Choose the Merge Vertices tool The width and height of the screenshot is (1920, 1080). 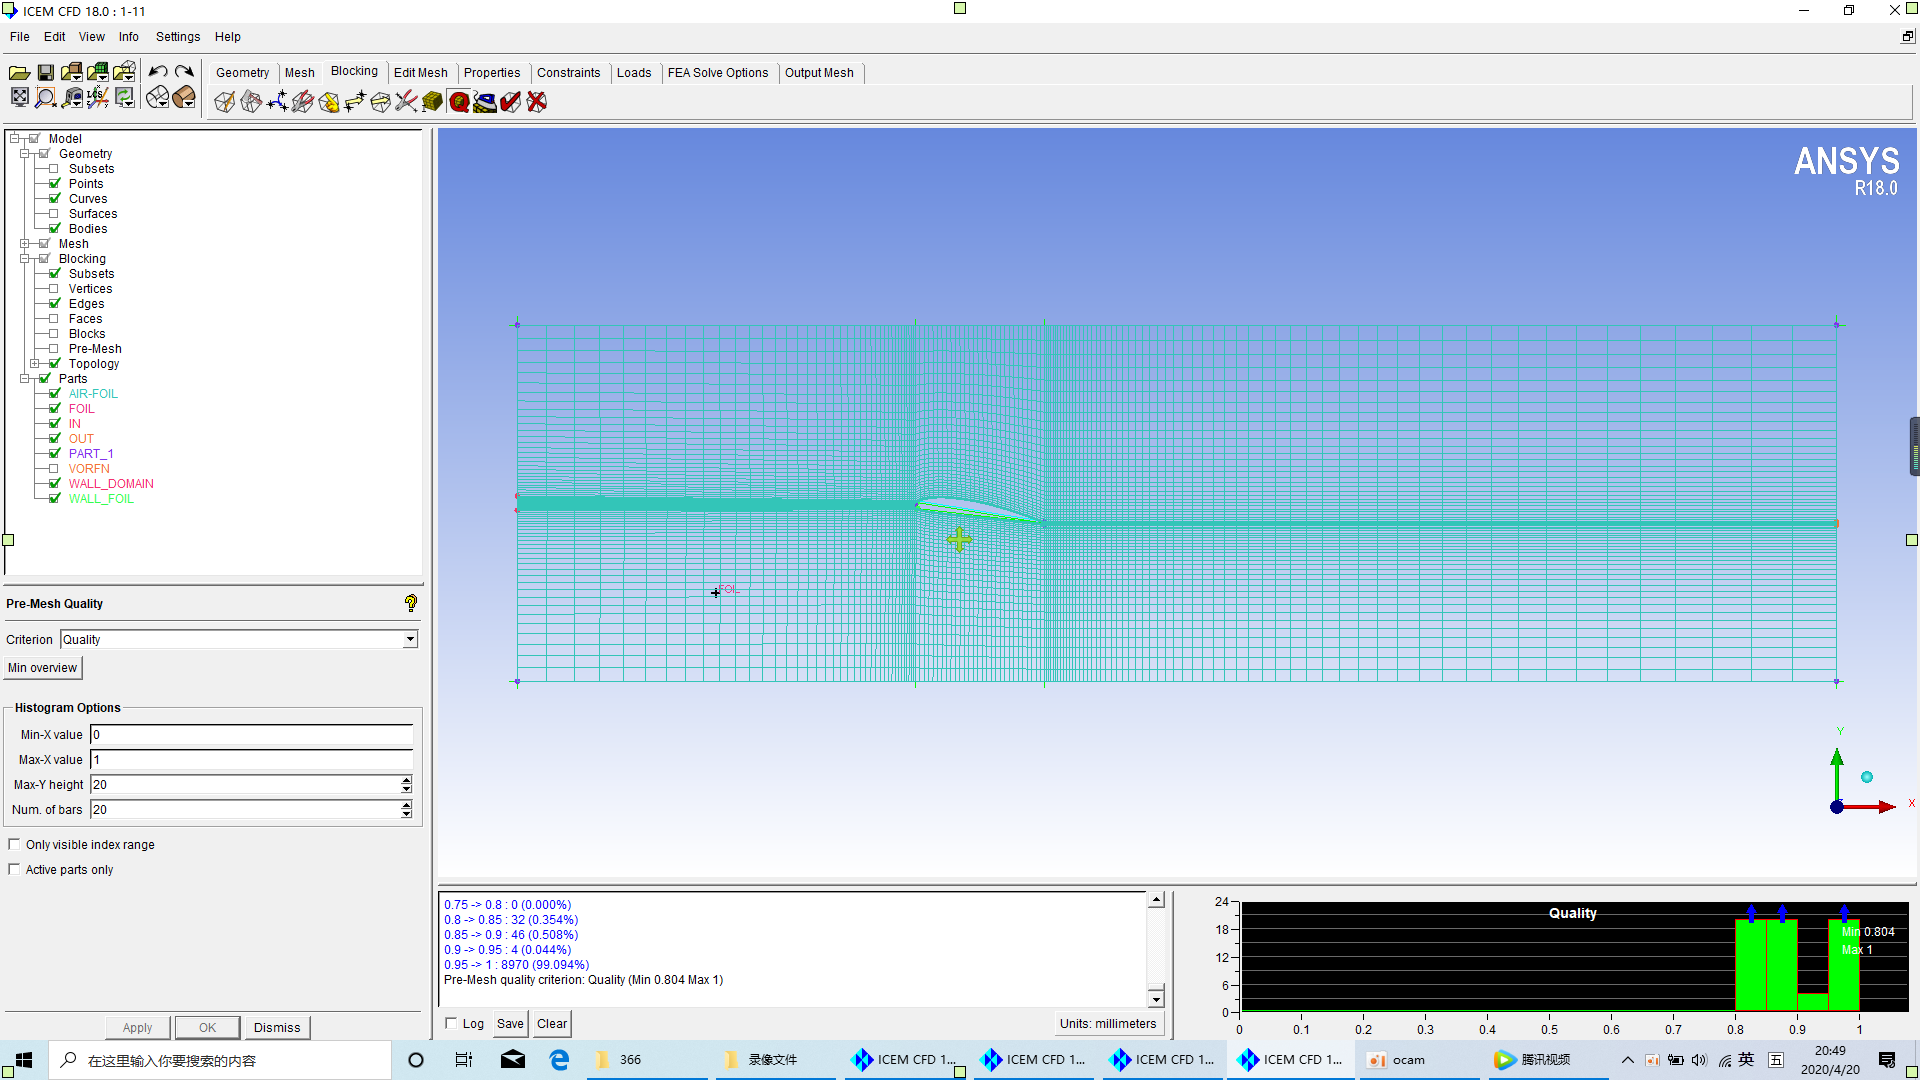click(277, 102)
